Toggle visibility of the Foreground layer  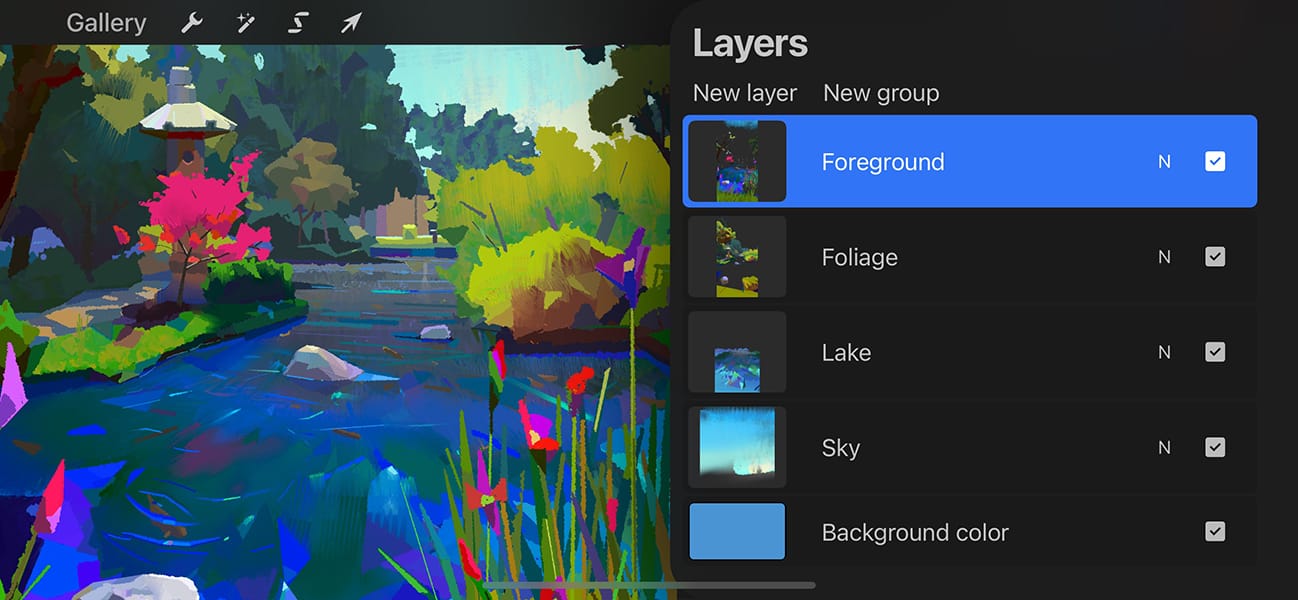[x=1215, y=161]
